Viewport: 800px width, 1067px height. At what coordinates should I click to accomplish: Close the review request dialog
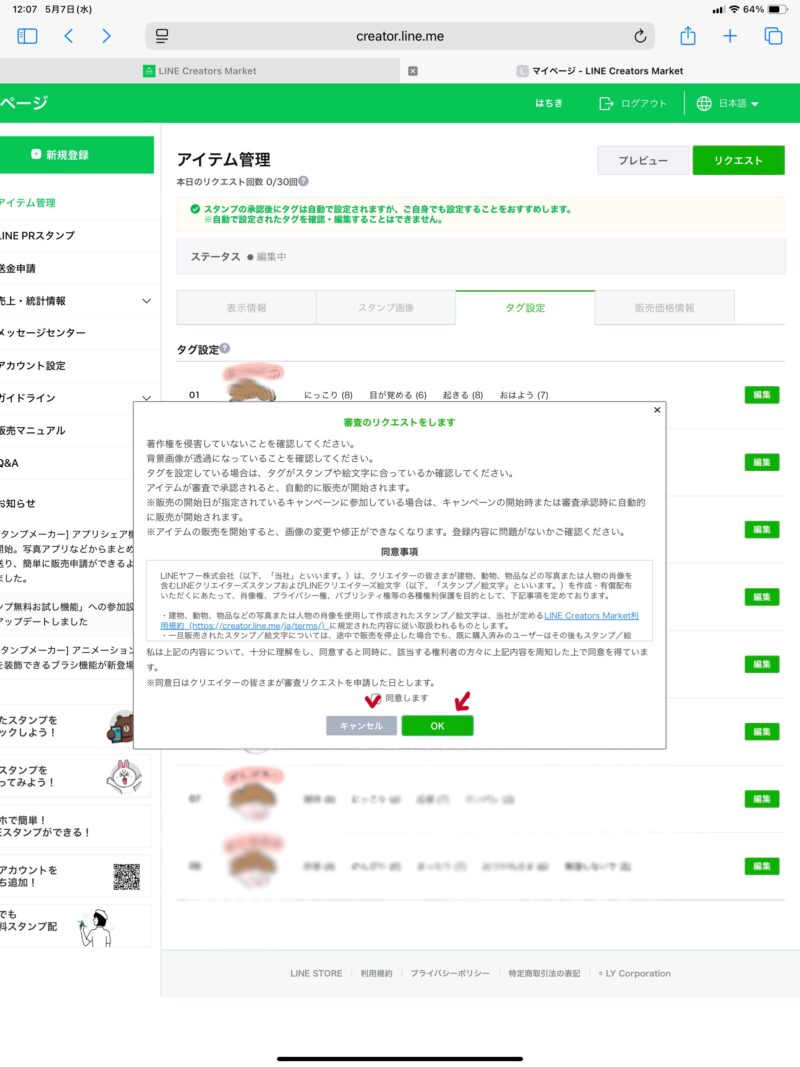click(x=657, y=410)
